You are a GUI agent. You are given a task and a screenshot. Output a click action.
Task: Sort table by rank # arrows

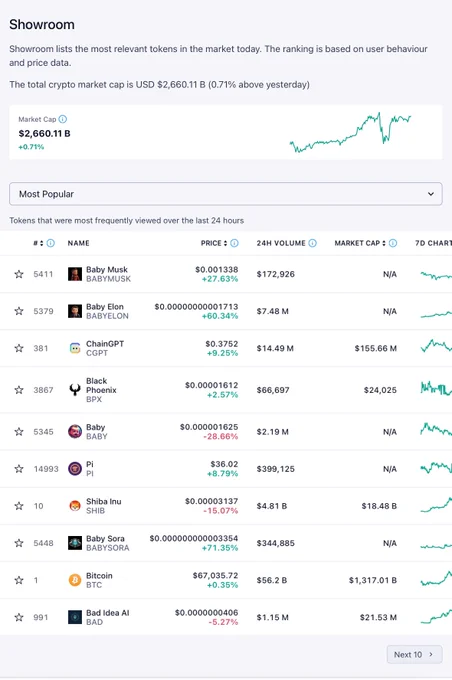tap(42, 243)
